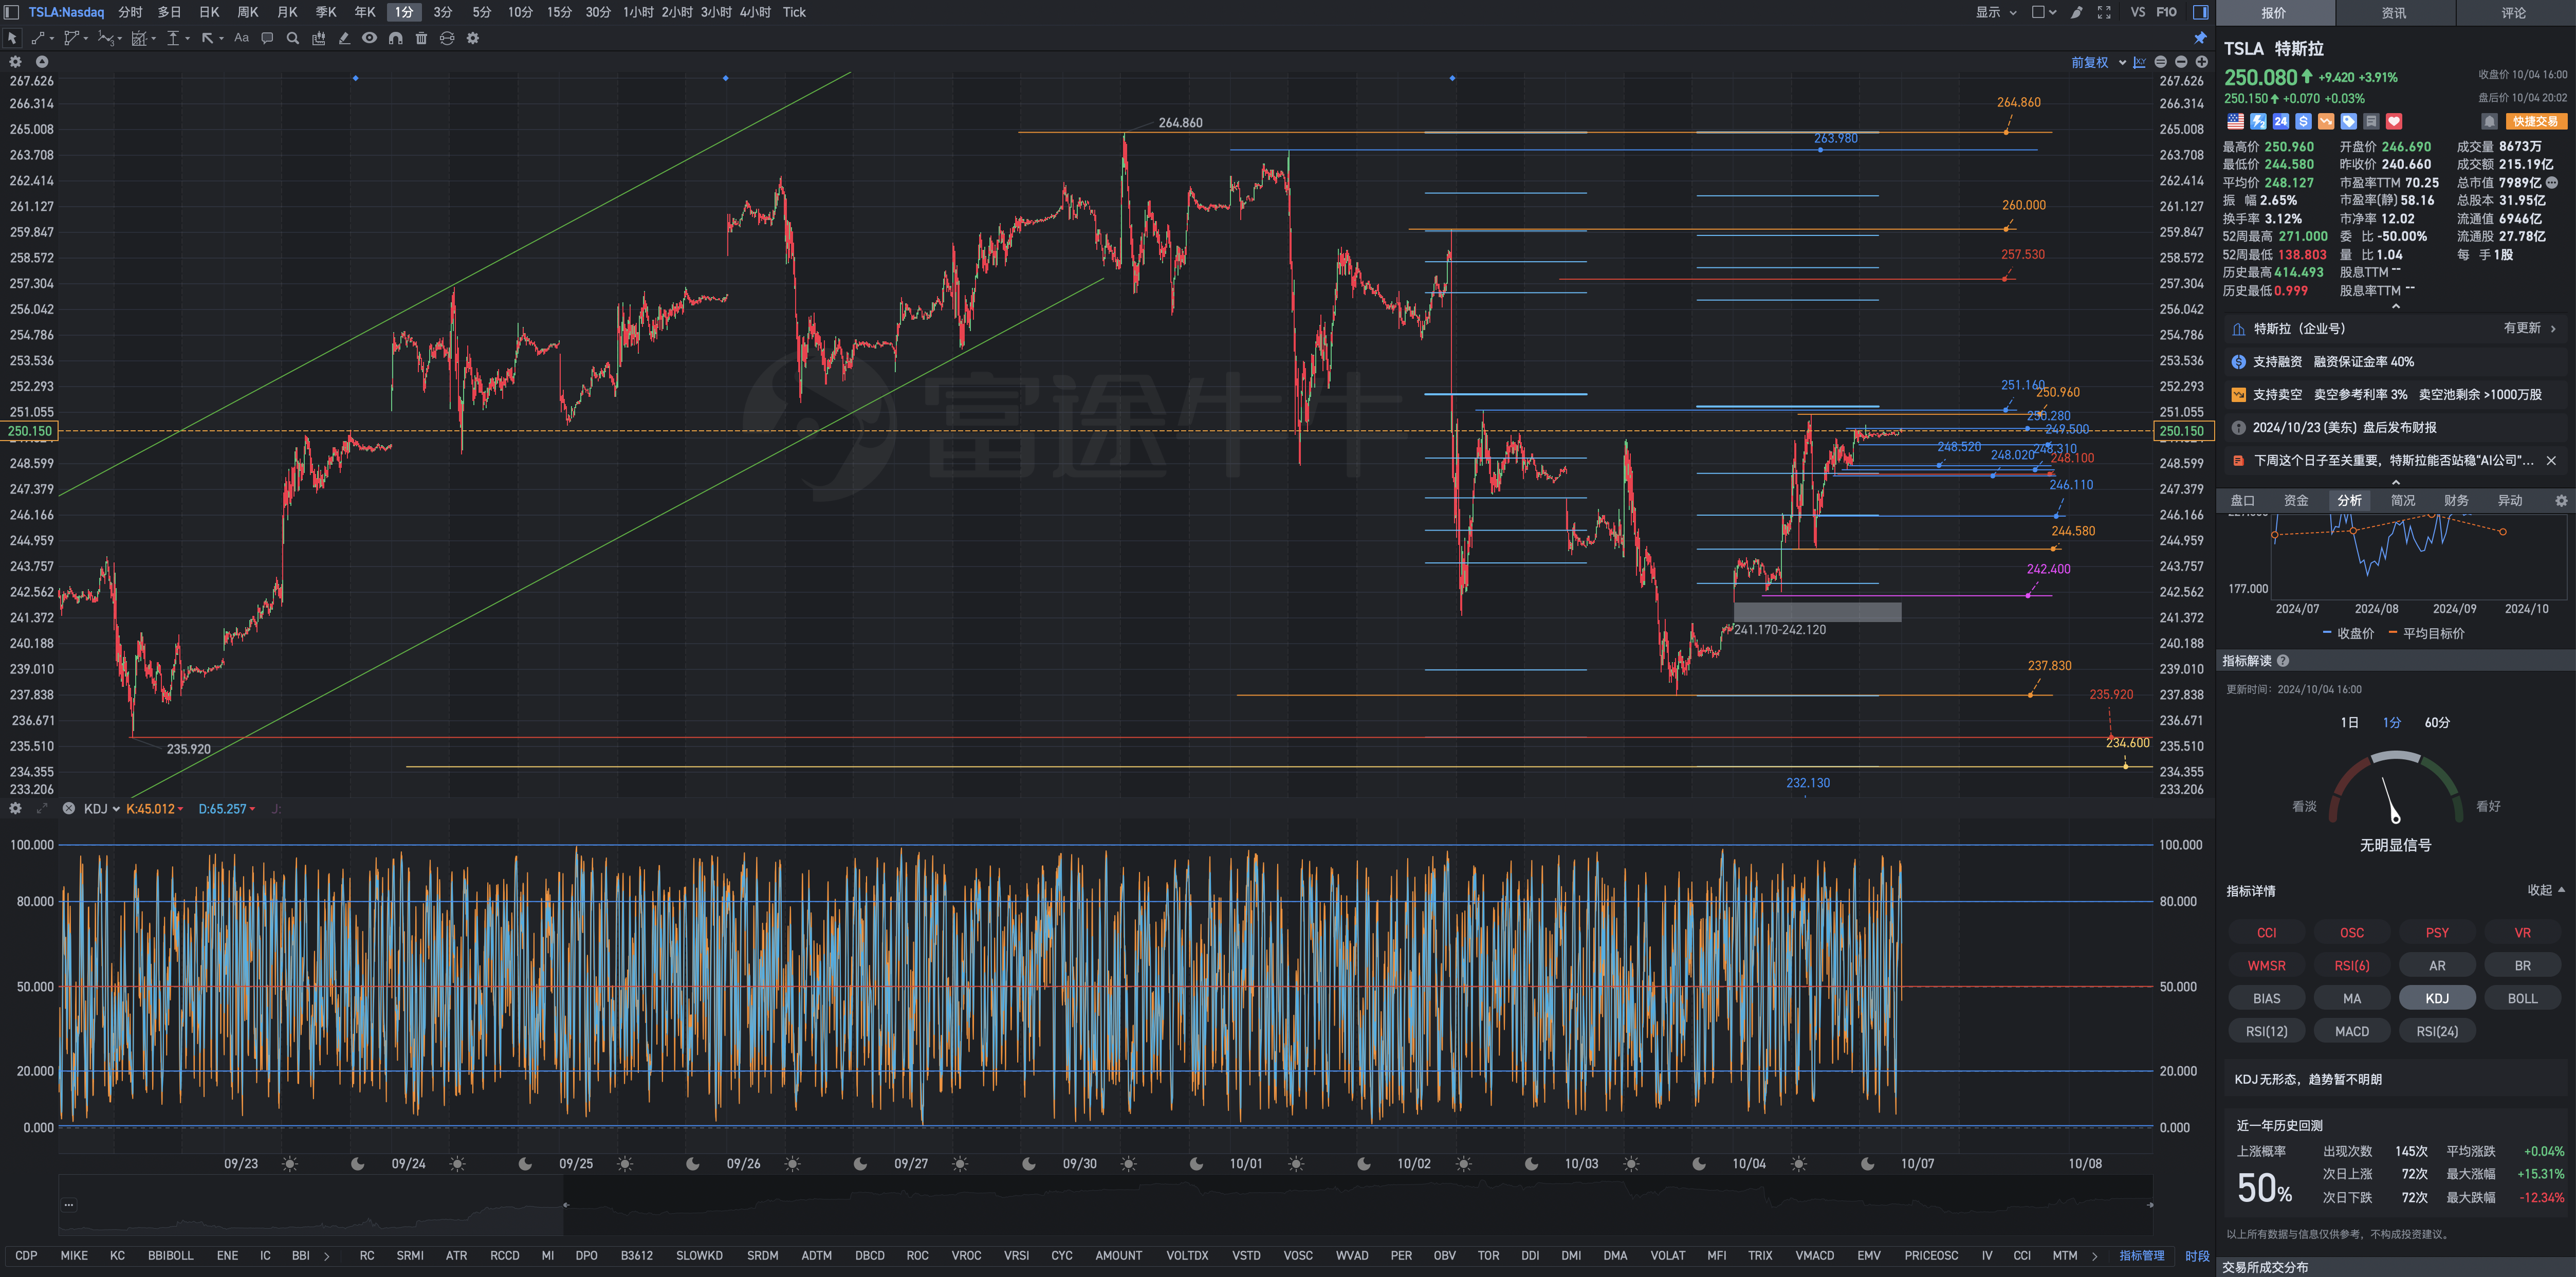The width and height of the screenshot is (2576, 1277).
Task: Open the 资讯 news tab
Action: [2394, 13]
